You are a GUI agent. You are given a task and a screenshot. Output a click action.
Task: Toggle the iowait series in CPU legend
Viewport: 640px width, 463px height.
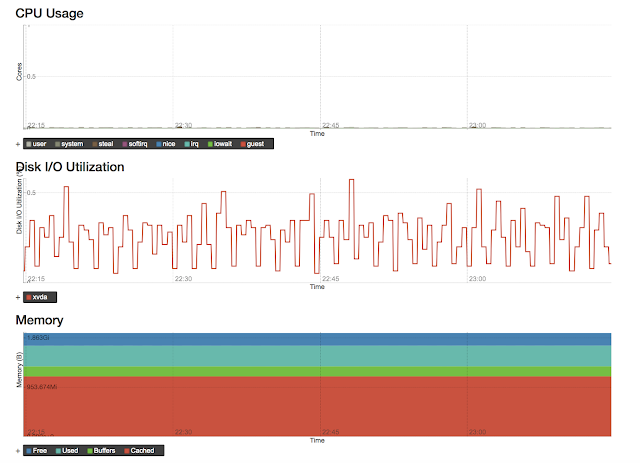pyautogui.click(x=220, y=144)
